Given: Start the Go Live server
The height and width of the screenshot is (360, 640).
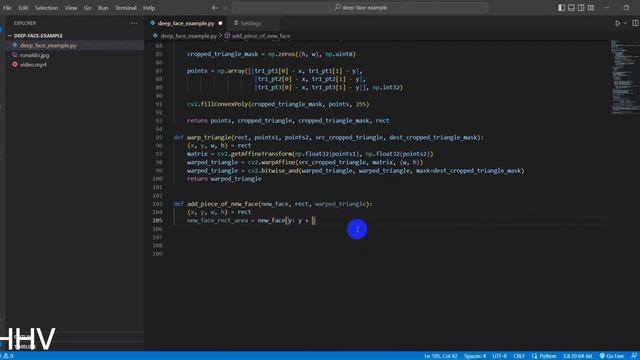Looking at the screenshot, I should click(611, 356).
